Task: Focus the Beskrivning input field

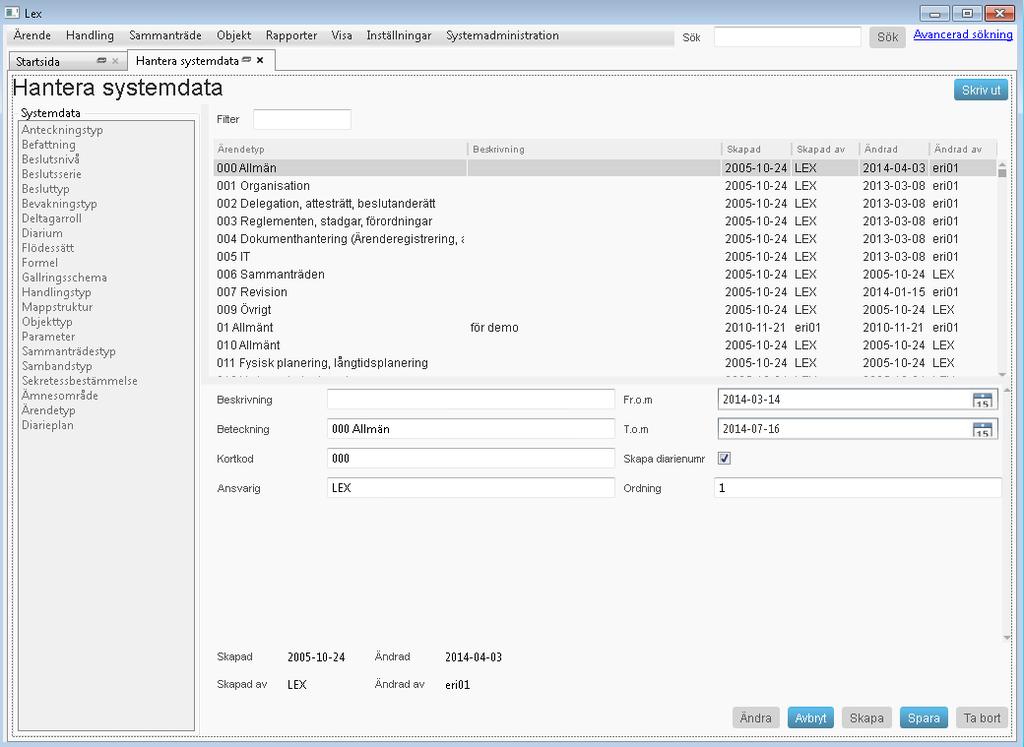Action: point(470,400)
